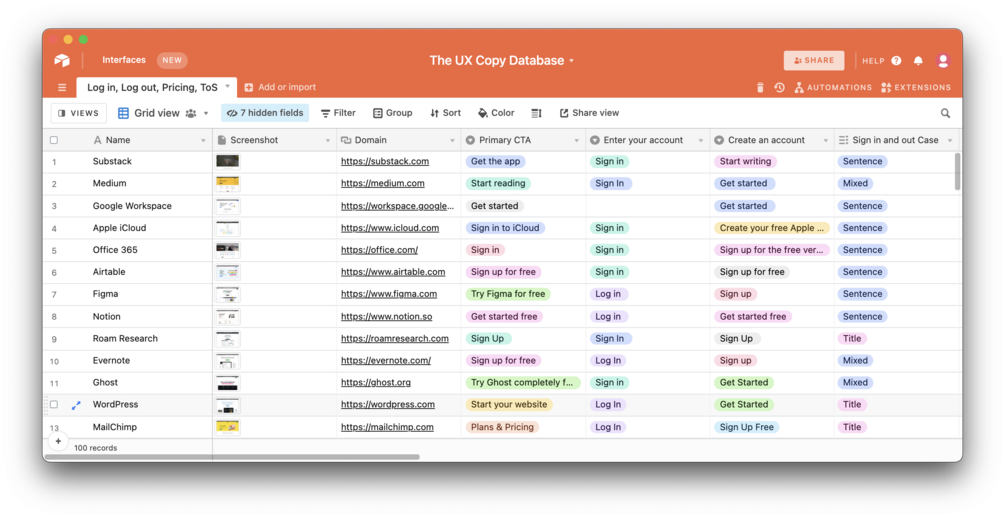Open the user account avatar
Screen dimensions: 1005x518
point(943,60)
